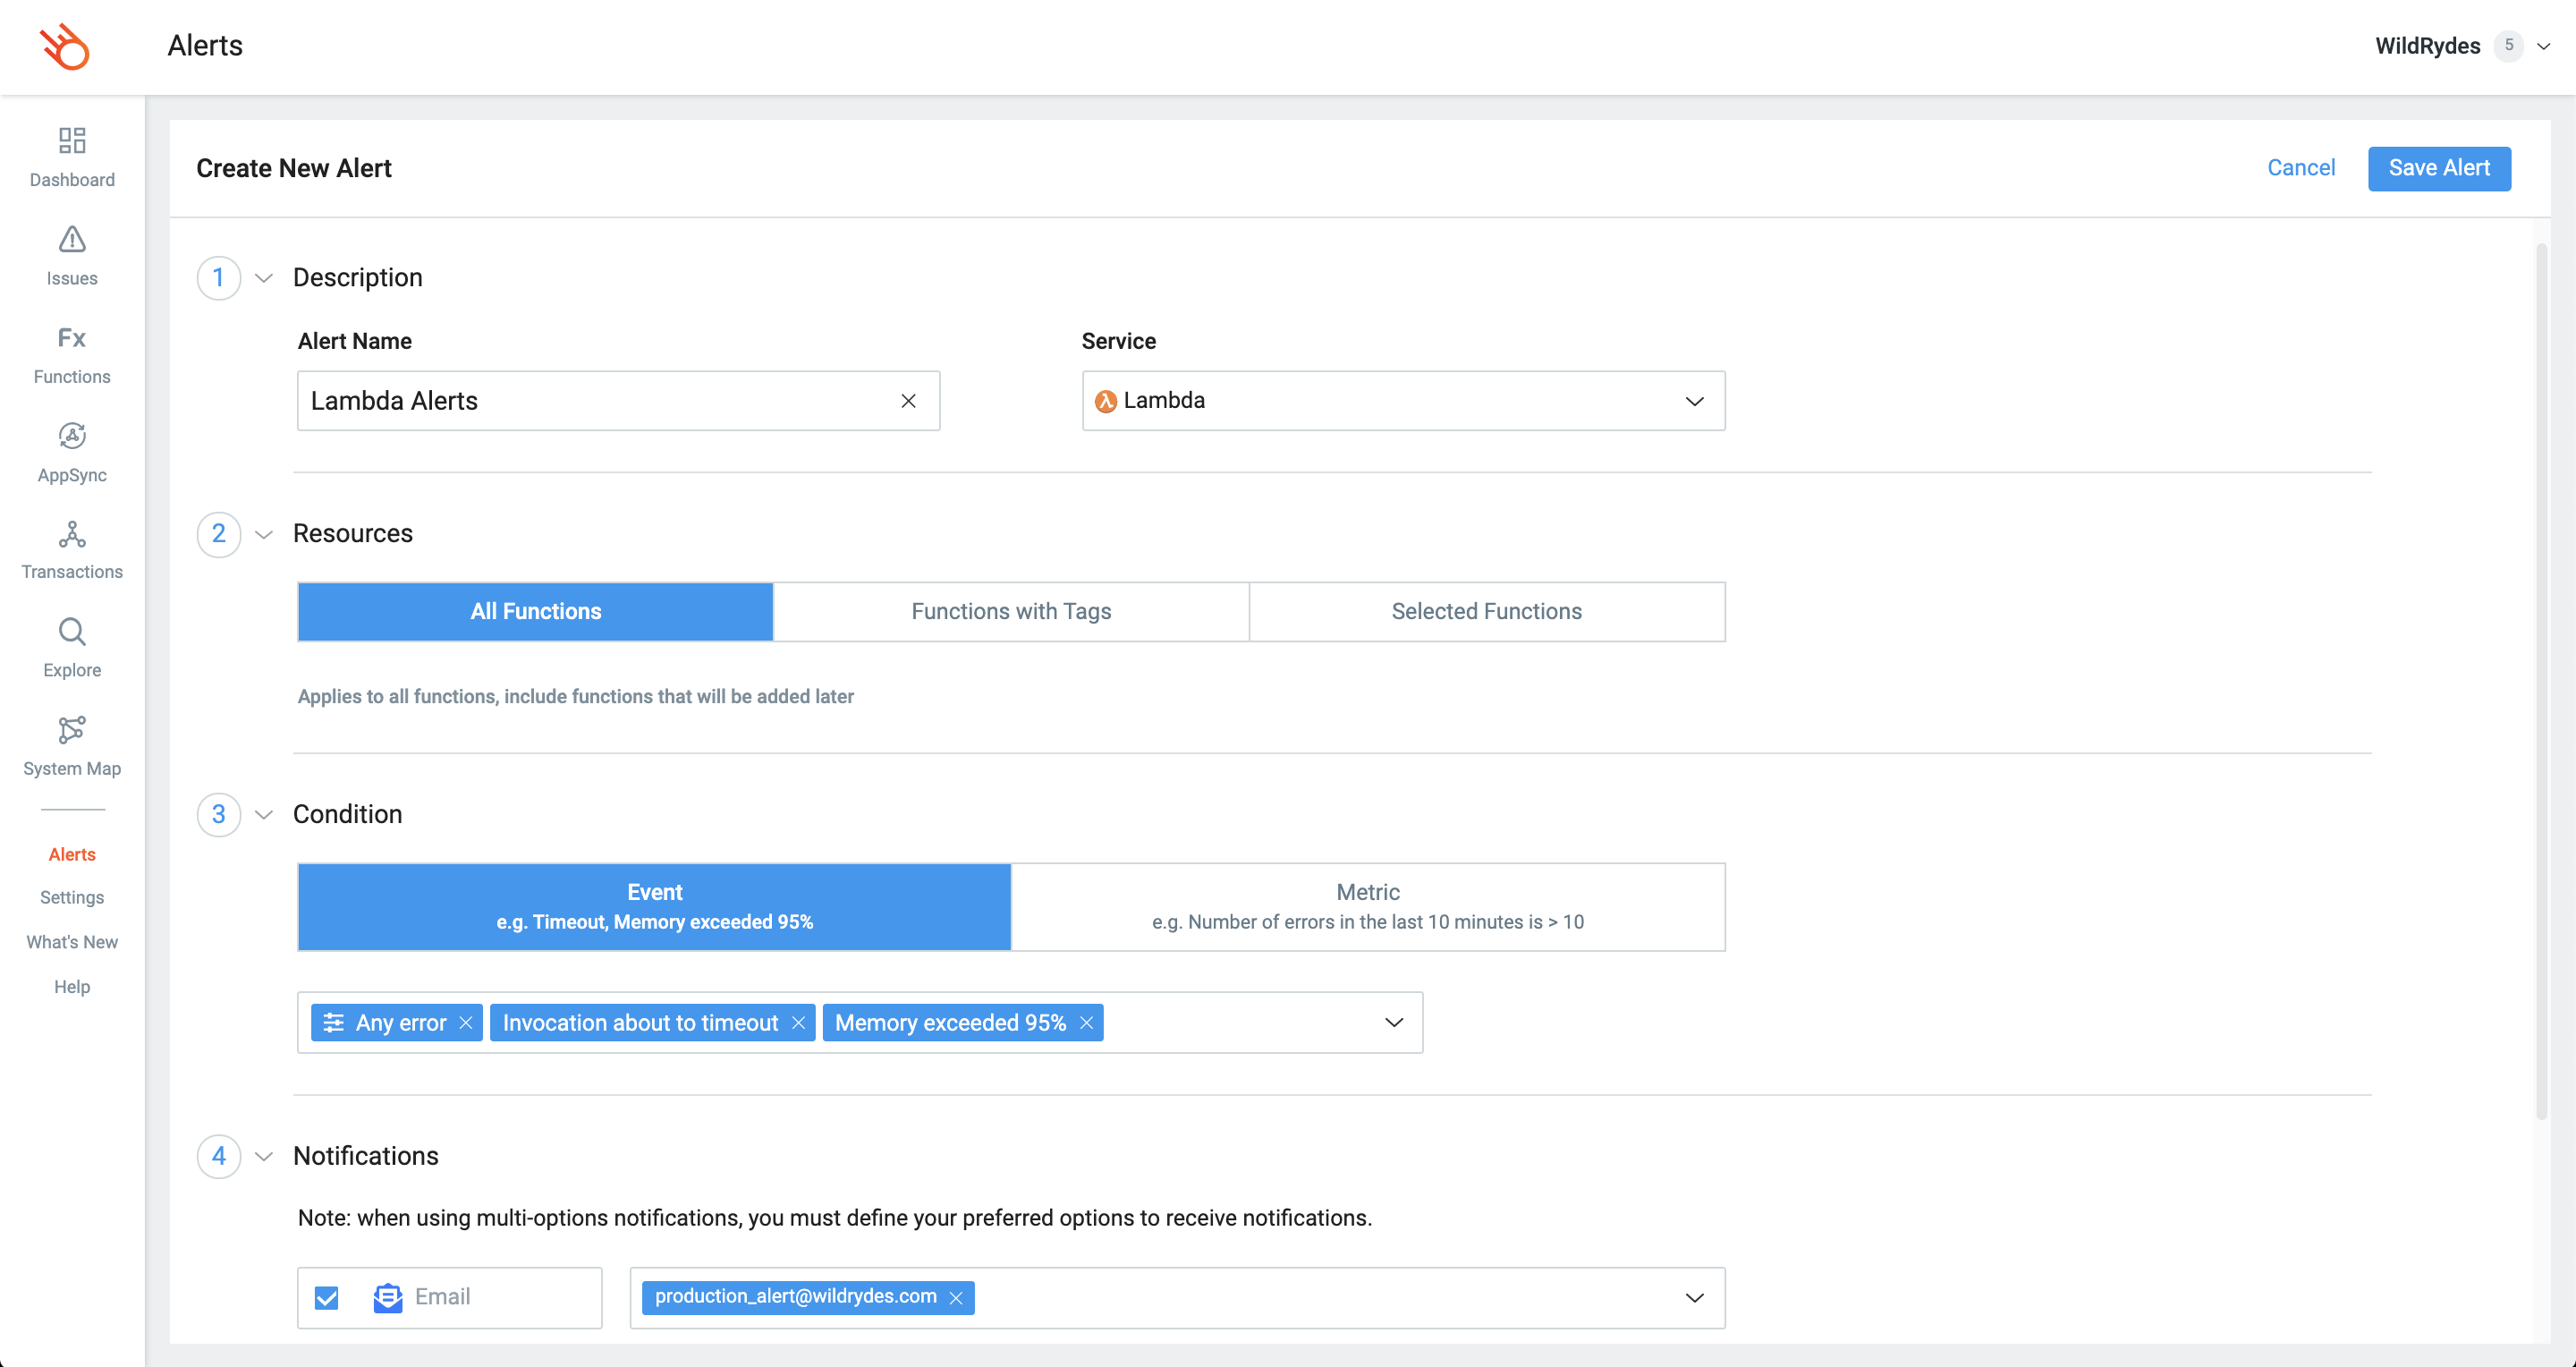Click the Cancel link

click(2301, 168)
